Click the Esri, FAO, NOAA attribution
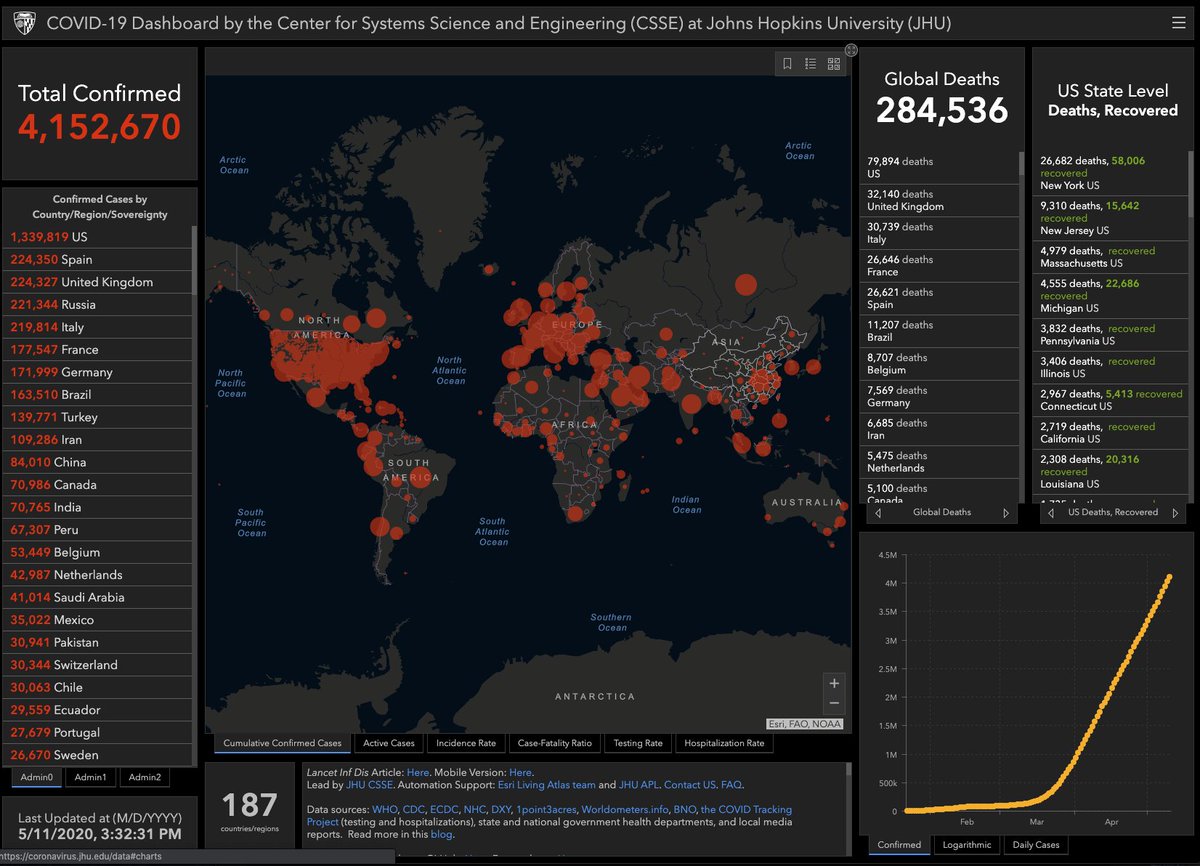The image size is (1200, 866). pyautogui.click(x=805, y=724)
